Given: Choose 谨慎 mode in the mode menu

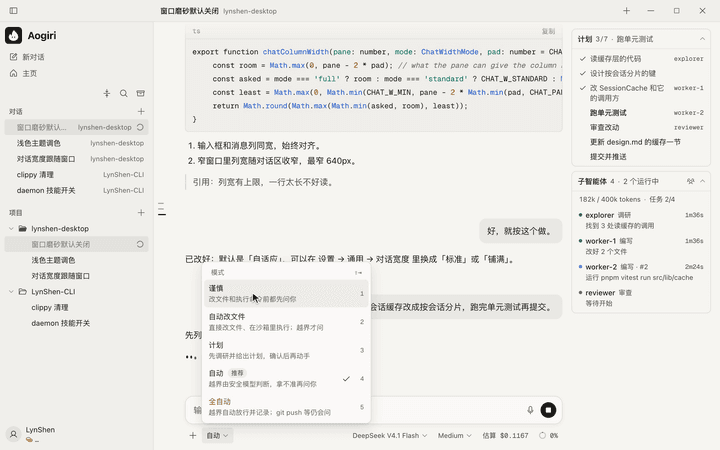Looking at the screenshot, I should coord(286,293).
